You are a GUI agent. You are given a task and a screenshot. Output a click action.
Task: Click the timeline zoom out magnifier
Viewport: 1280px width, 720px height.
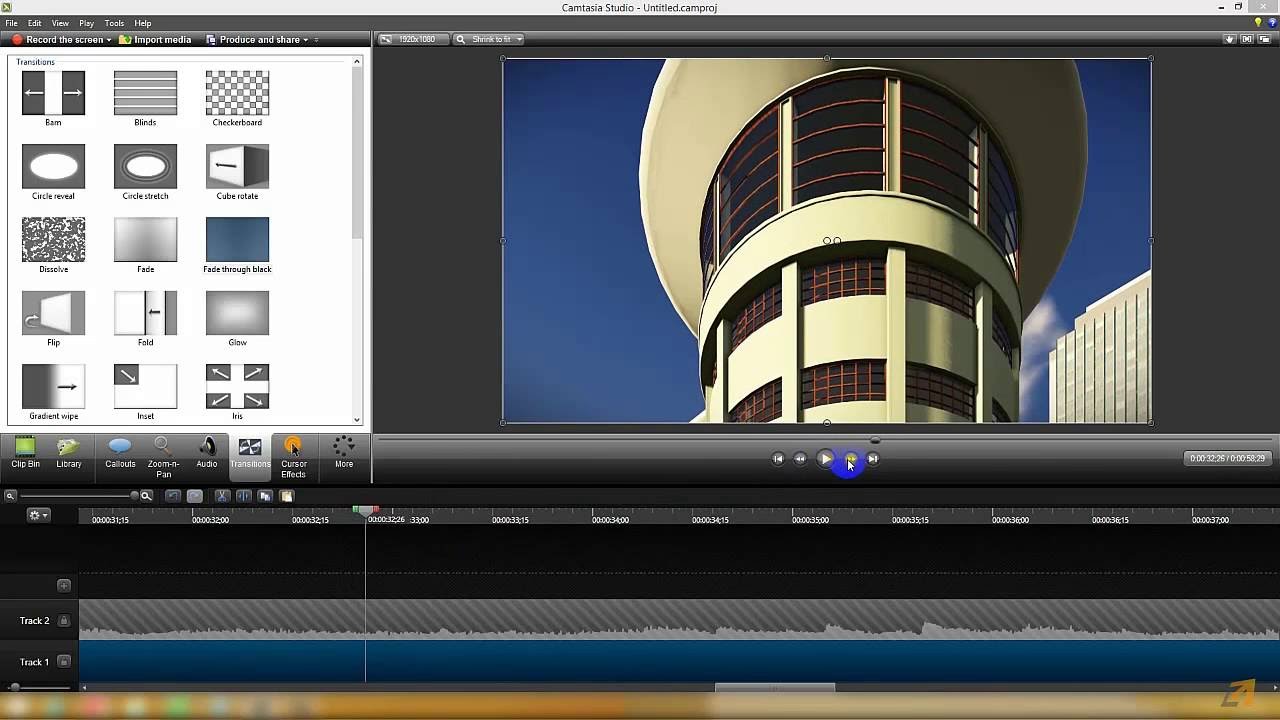coord(10,496)
